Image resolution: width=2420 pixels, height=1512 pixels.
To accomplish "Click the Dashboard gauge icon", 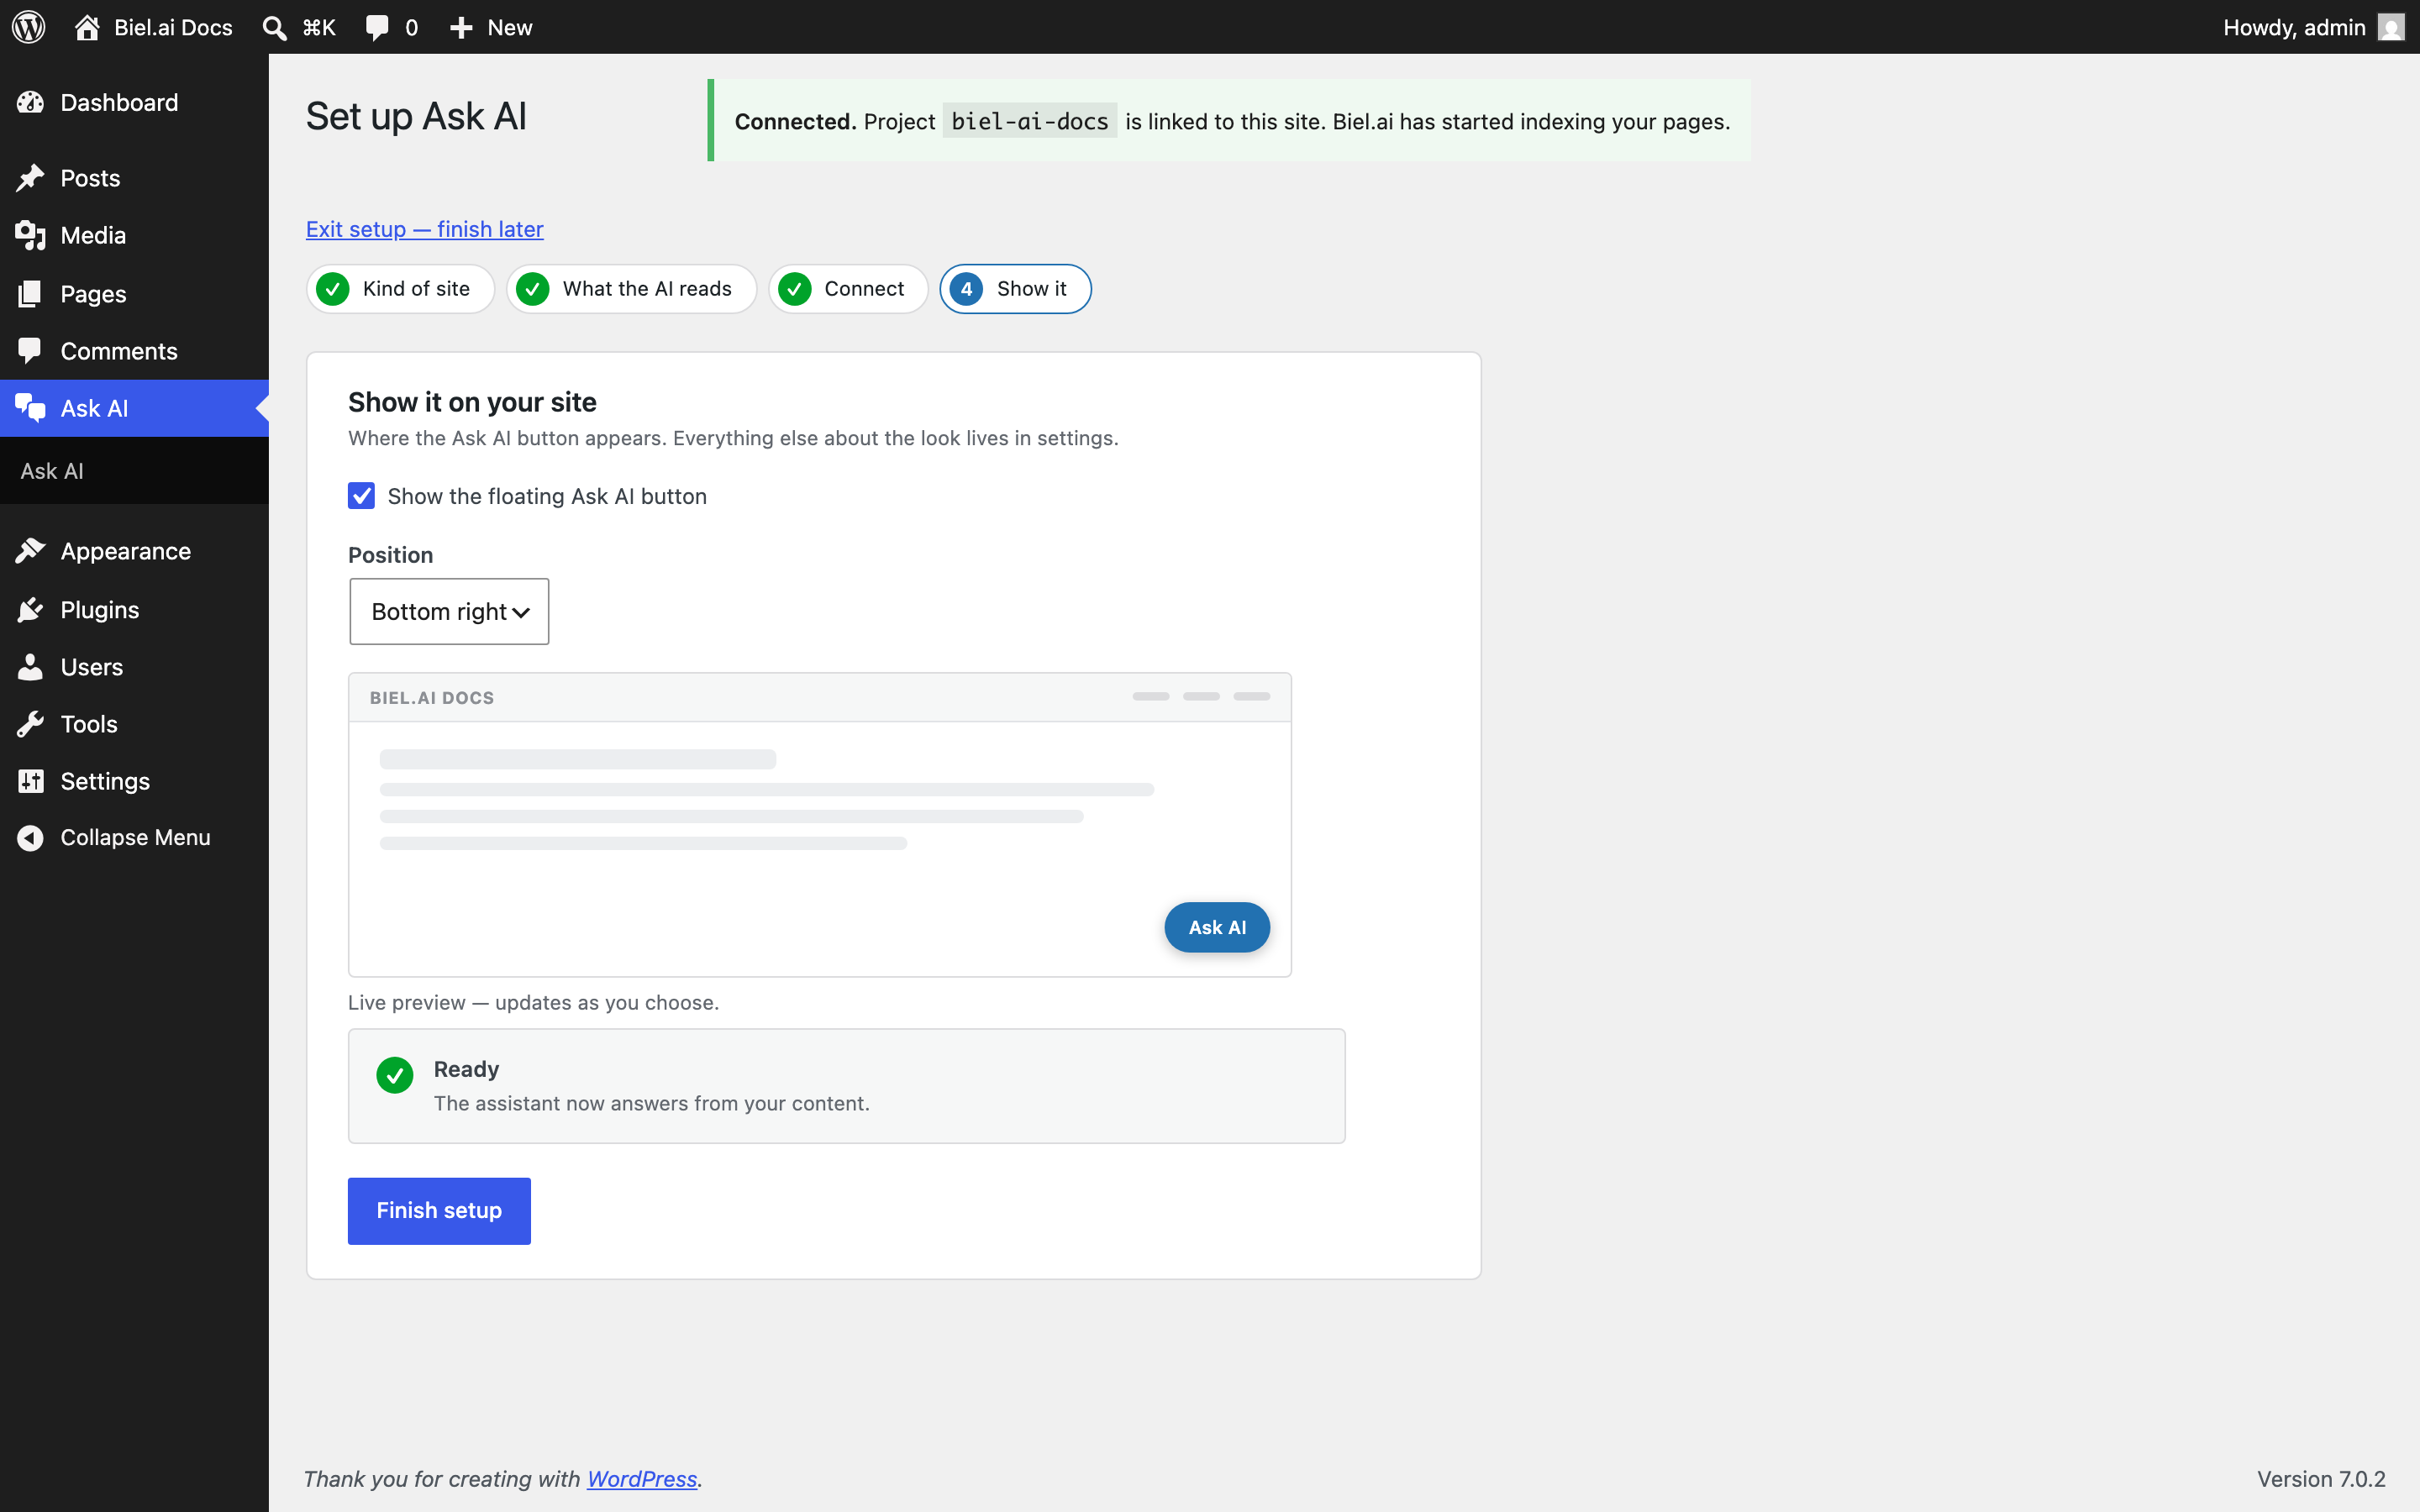I will [x=30, y=102].
